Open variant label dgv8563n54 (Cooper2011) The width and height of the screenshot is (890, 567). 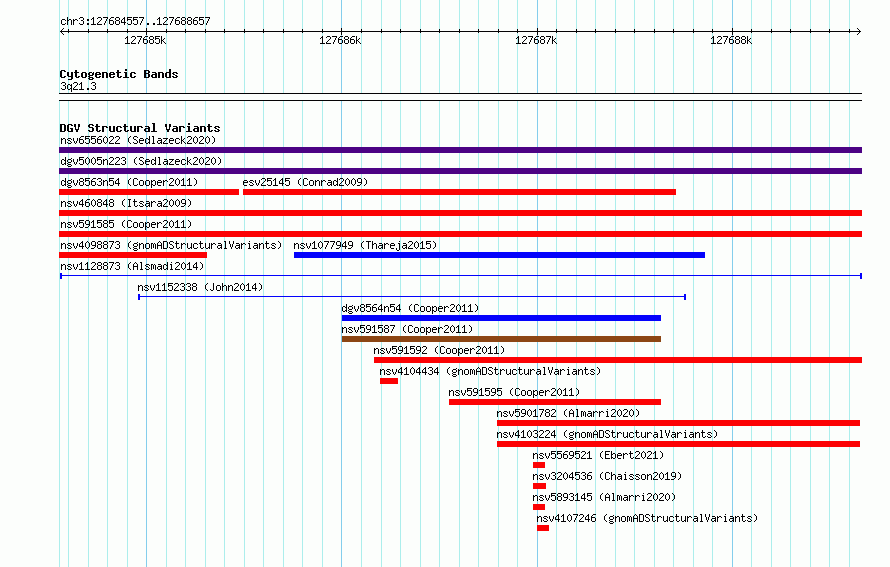click(x=129, y=182)
